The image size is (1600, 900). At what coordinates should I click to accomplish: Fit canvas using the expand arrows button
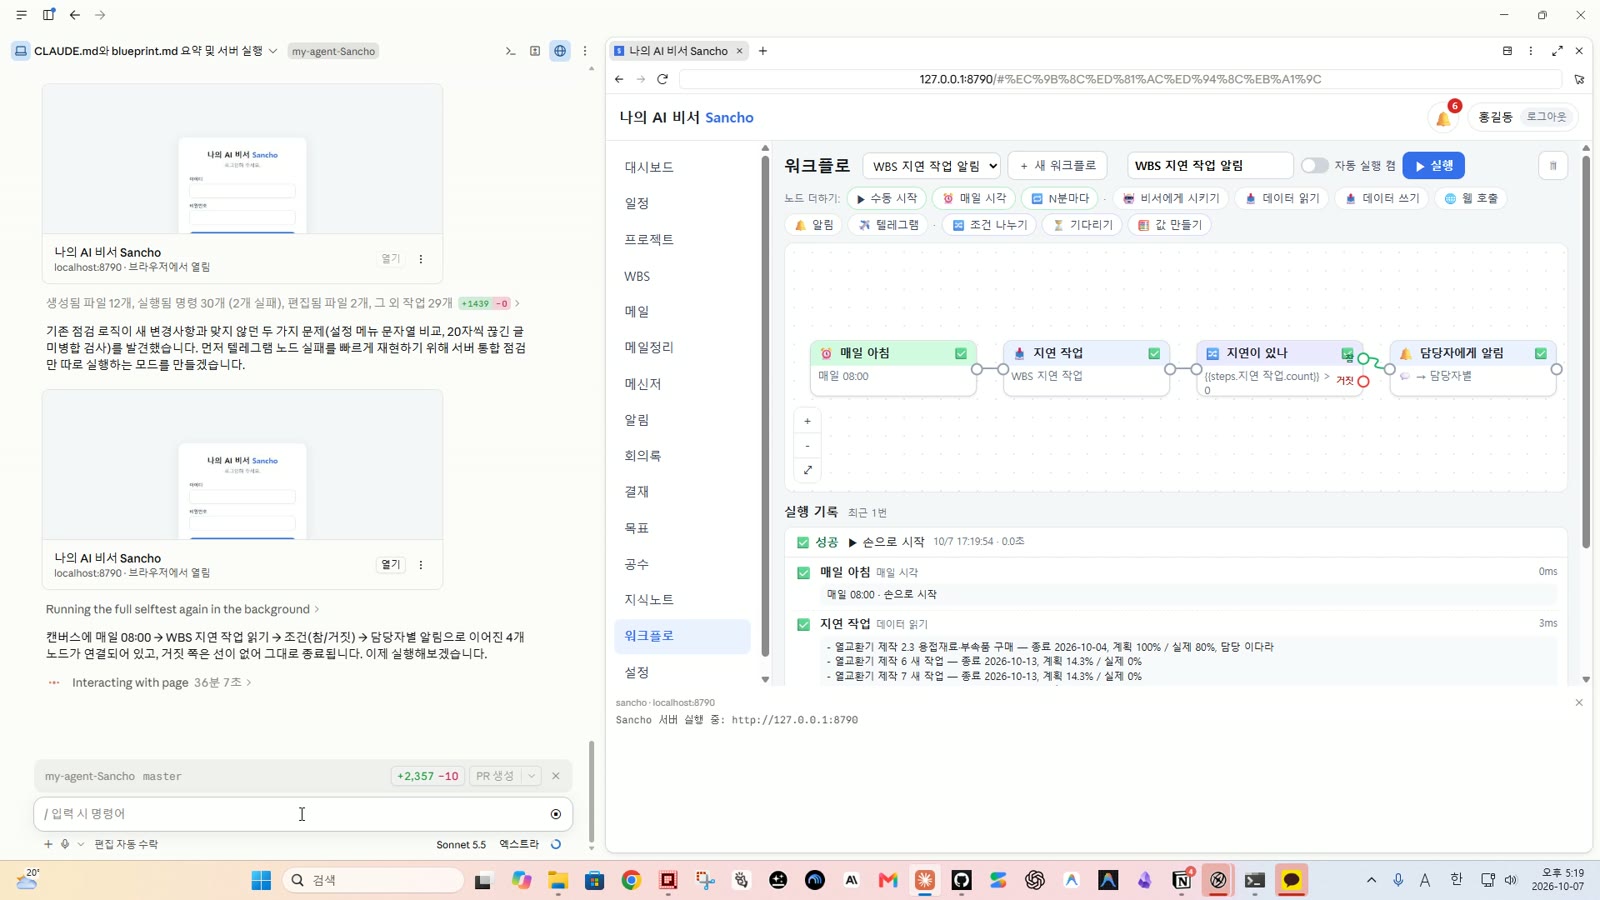[x=808, y=470]
